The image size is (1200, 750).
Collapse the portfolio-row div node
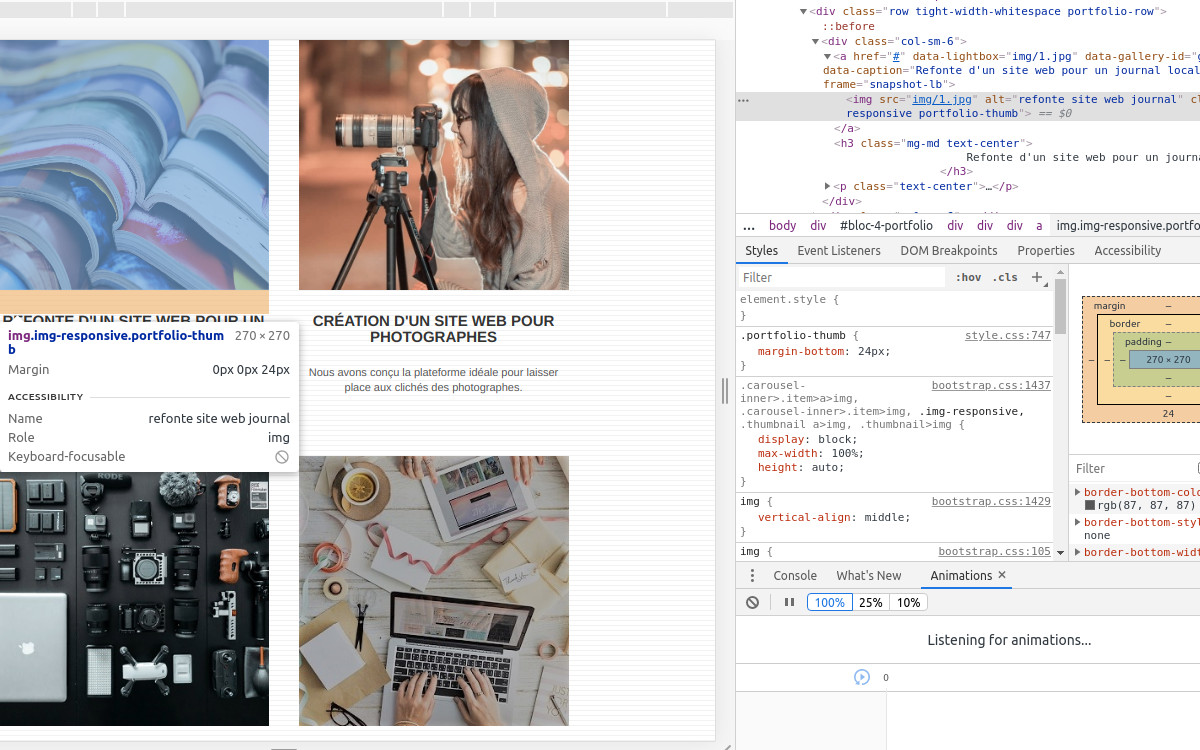click(803, 12)
